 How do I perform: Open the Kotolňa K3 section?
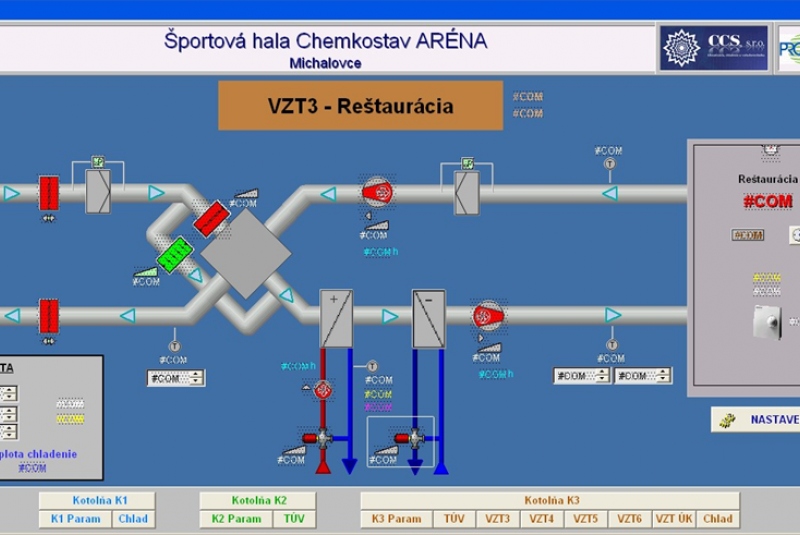(x=551, y=500)
